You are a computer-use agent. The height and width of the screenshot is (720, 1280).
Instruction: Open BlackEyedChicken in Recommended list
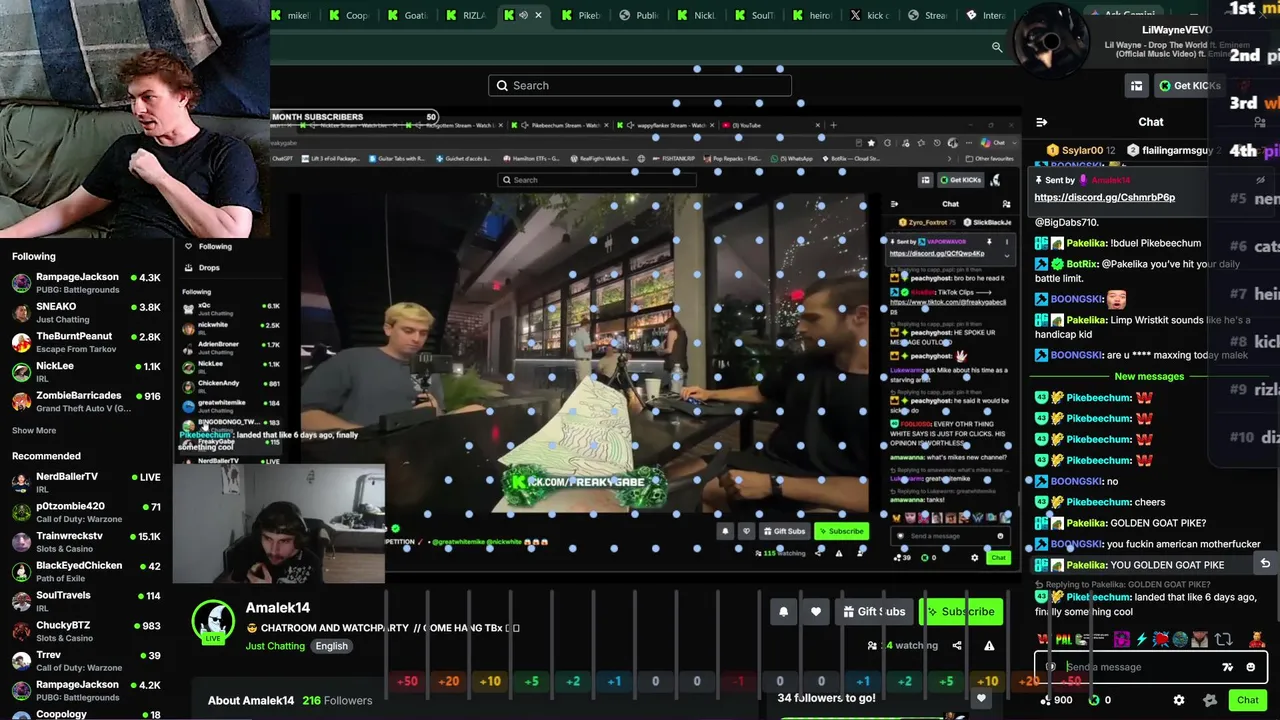pos(88,571)
